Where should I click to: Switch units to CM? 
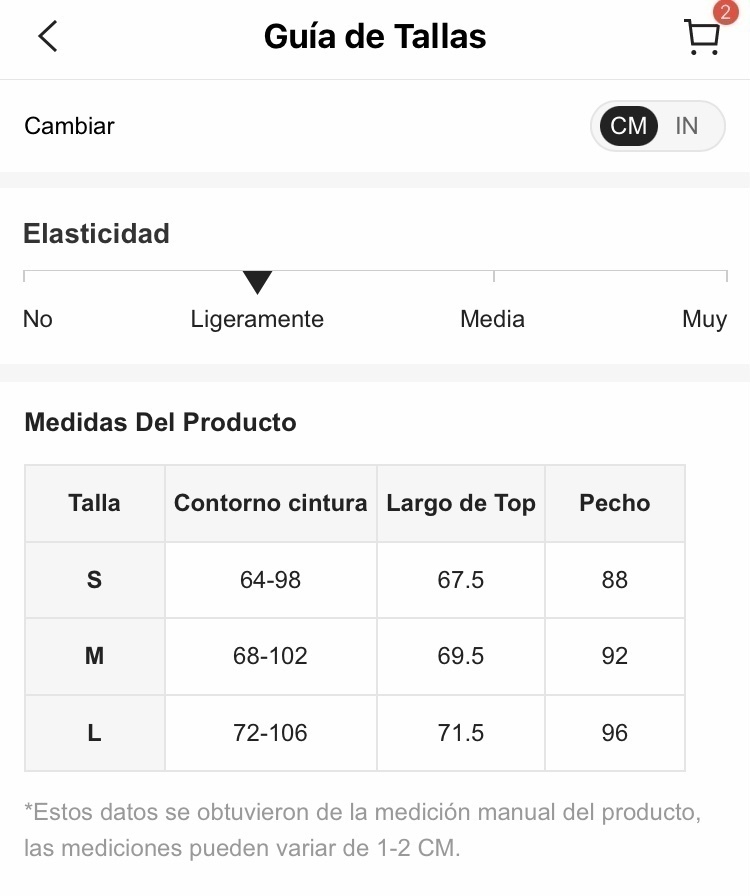[628, 126]
